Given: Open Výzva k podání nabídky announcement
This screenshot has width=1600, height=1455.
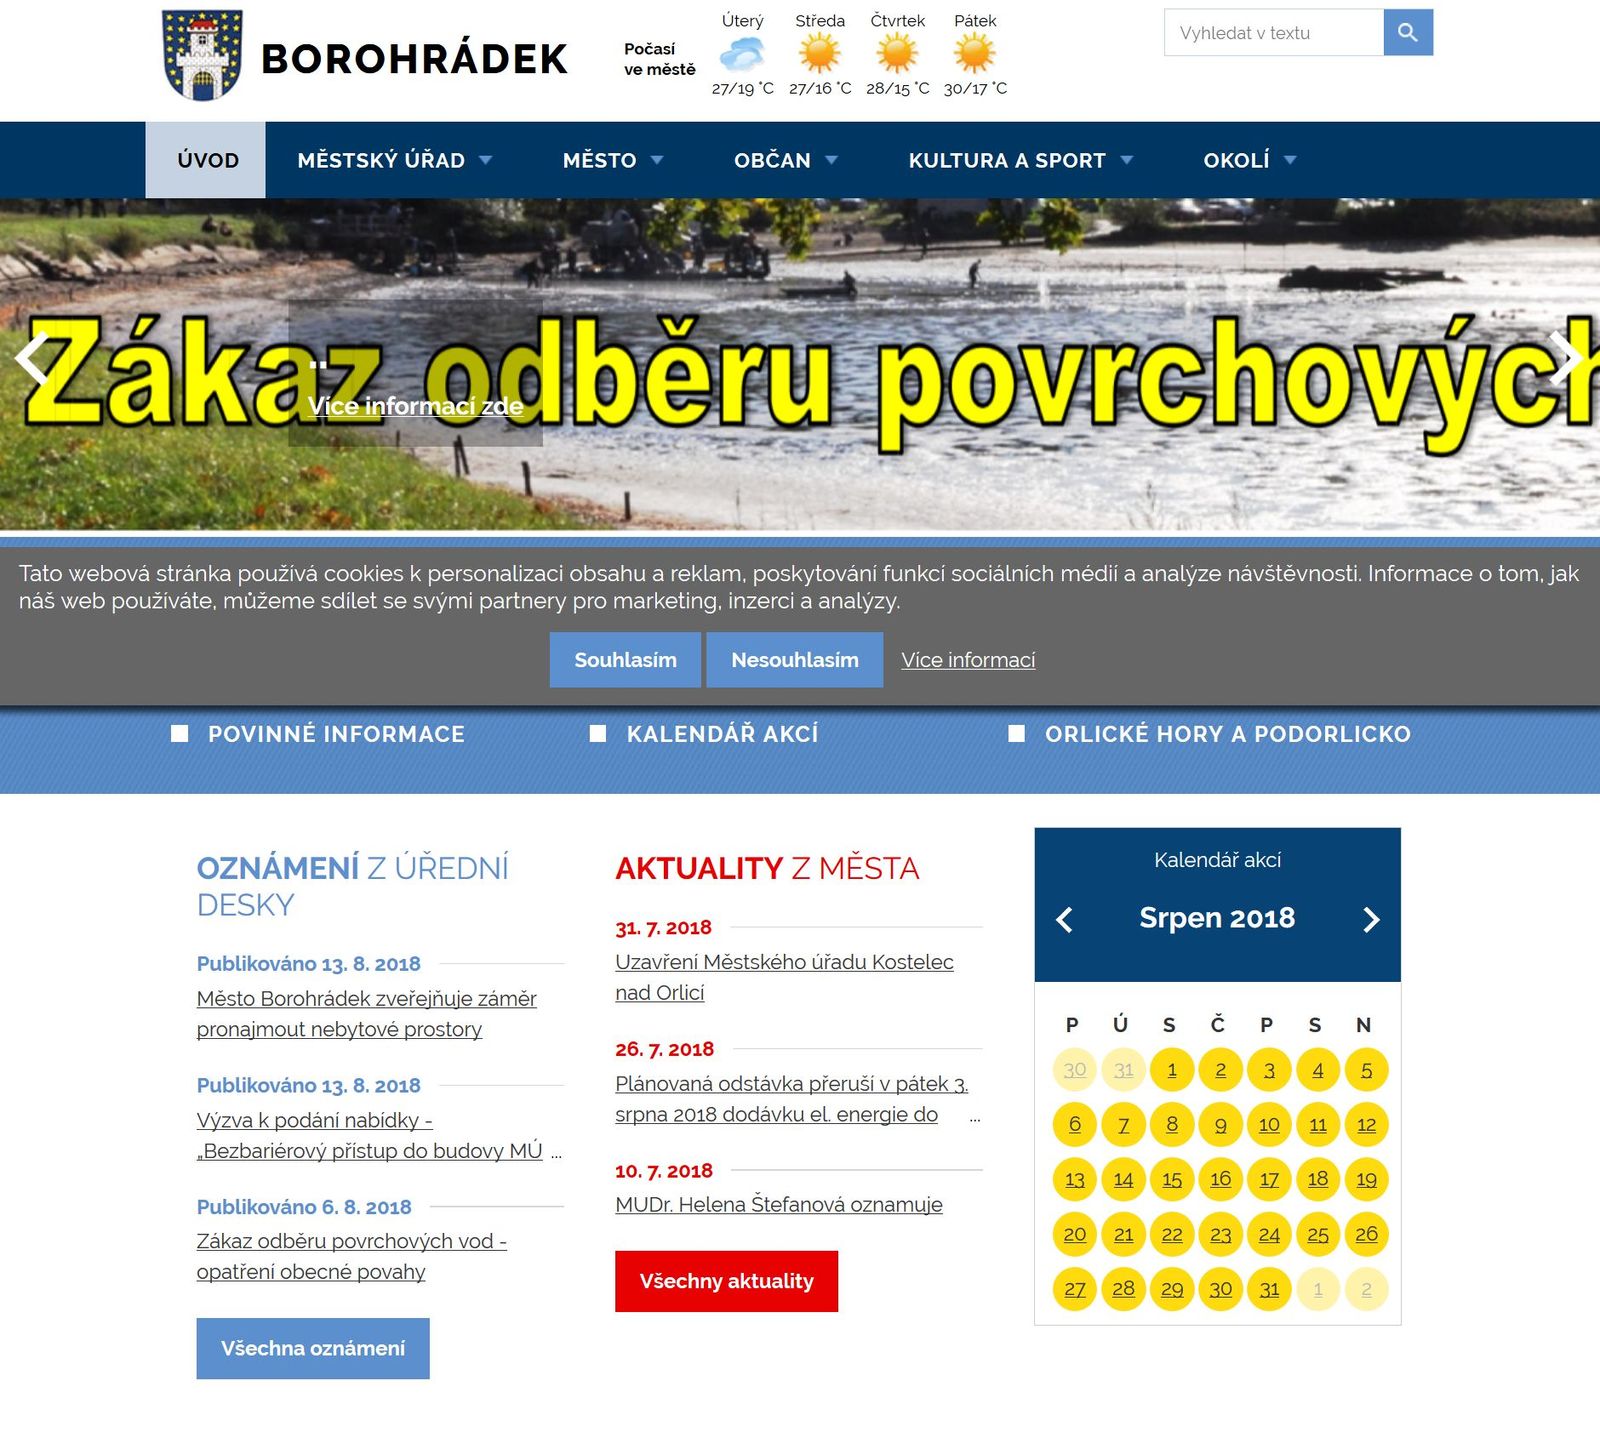Looking at the screenshot, I should tap(370, 1135).
